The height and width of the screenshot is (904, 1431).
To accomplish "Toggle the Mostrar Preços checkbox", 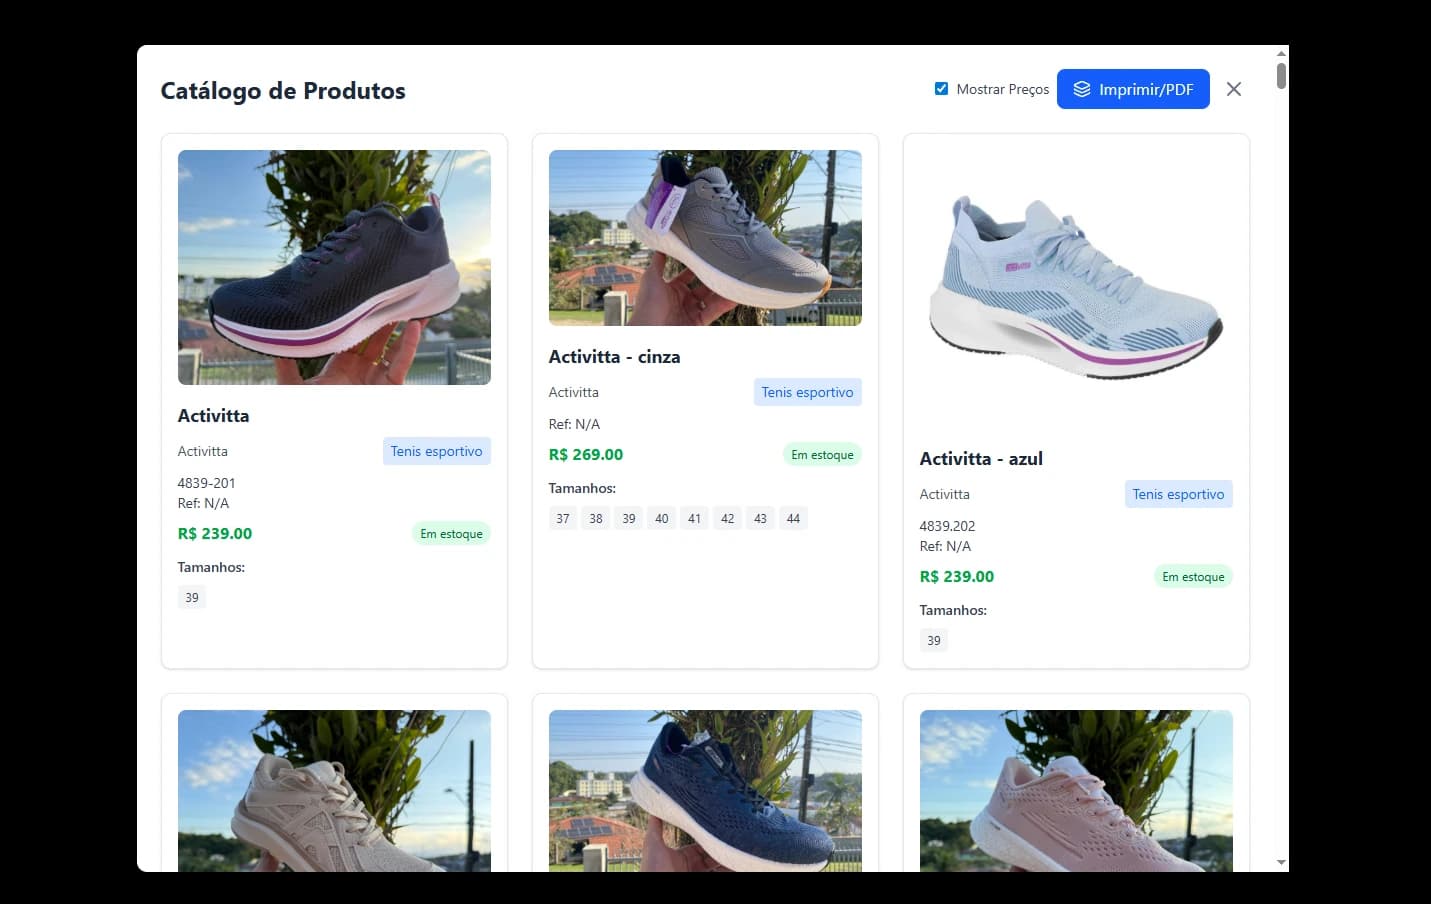I will click(941, 89).
